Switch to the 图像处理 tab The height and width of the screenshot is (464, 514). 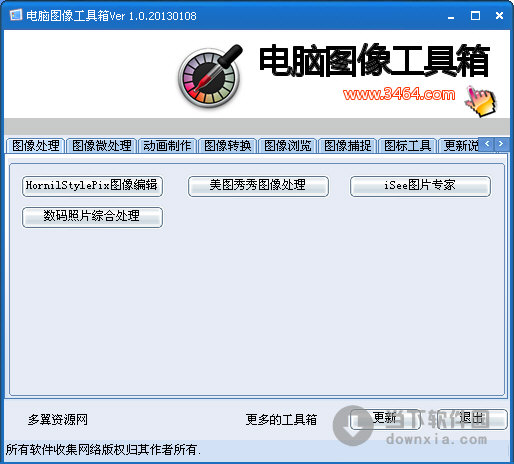tap(36, 146)
